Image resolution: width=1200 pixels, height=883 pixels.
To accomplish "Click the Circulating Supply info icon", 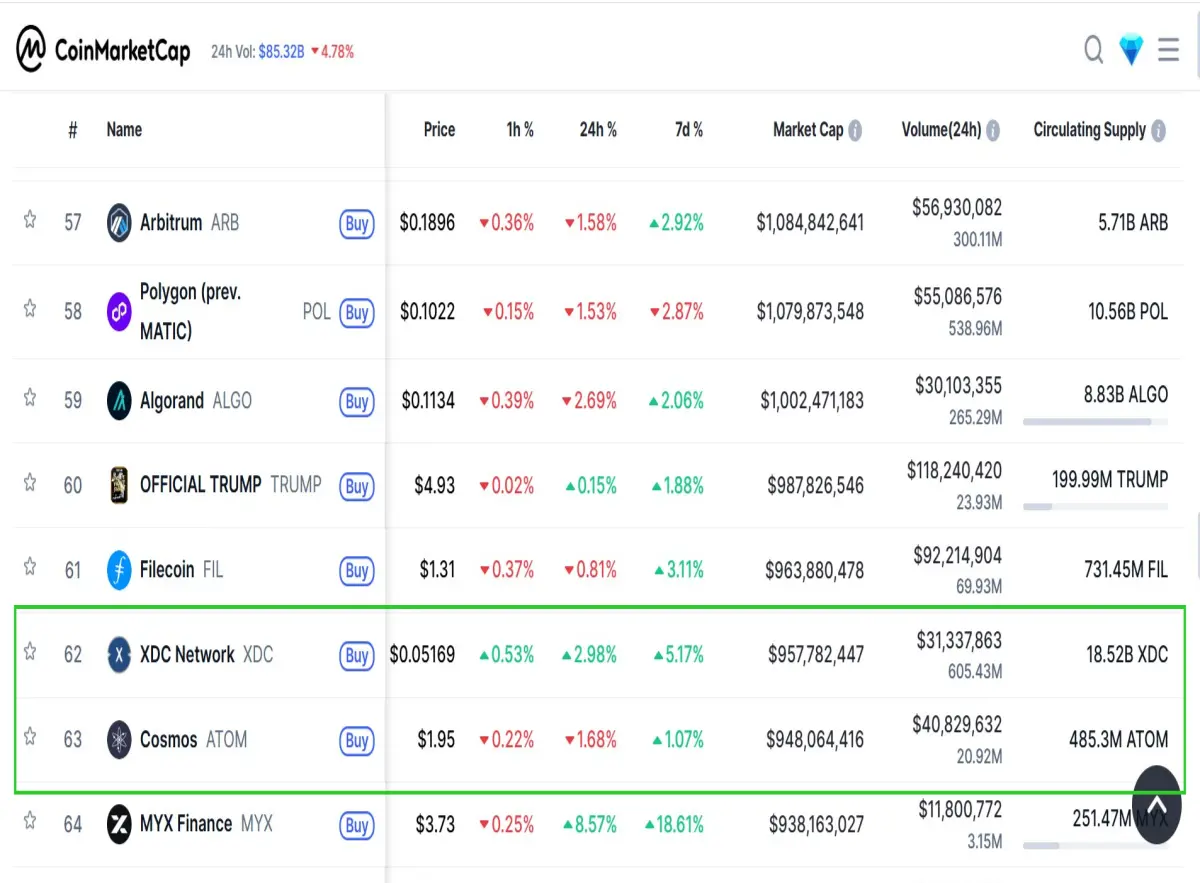I will tap(1158, 130).
